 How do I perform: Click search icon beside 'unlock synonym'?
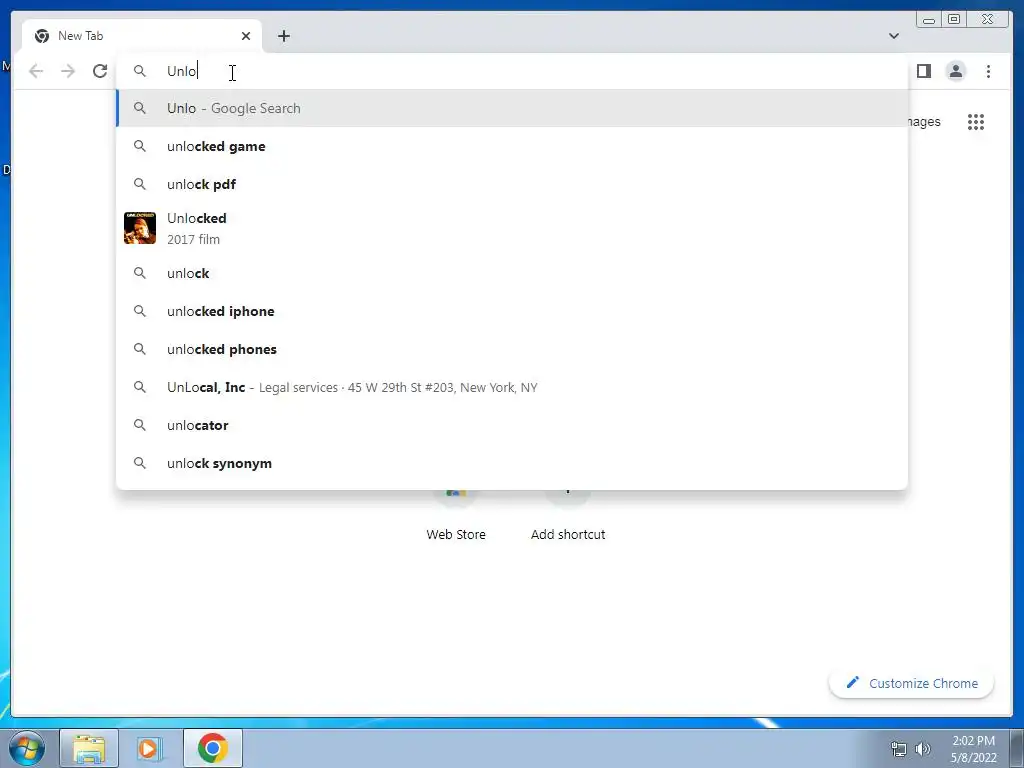tap(140, 463)
